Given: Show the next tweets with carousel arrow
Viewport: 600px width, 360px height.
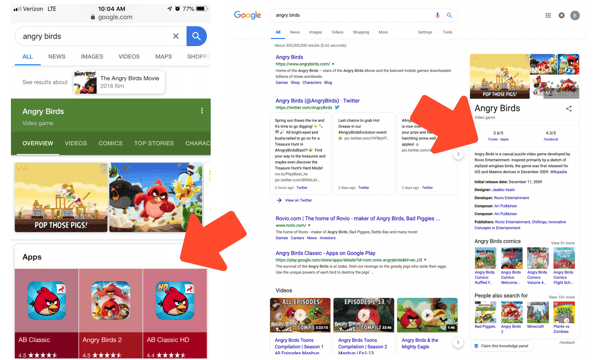Looking at the screenshot, I should coord(458,154).
